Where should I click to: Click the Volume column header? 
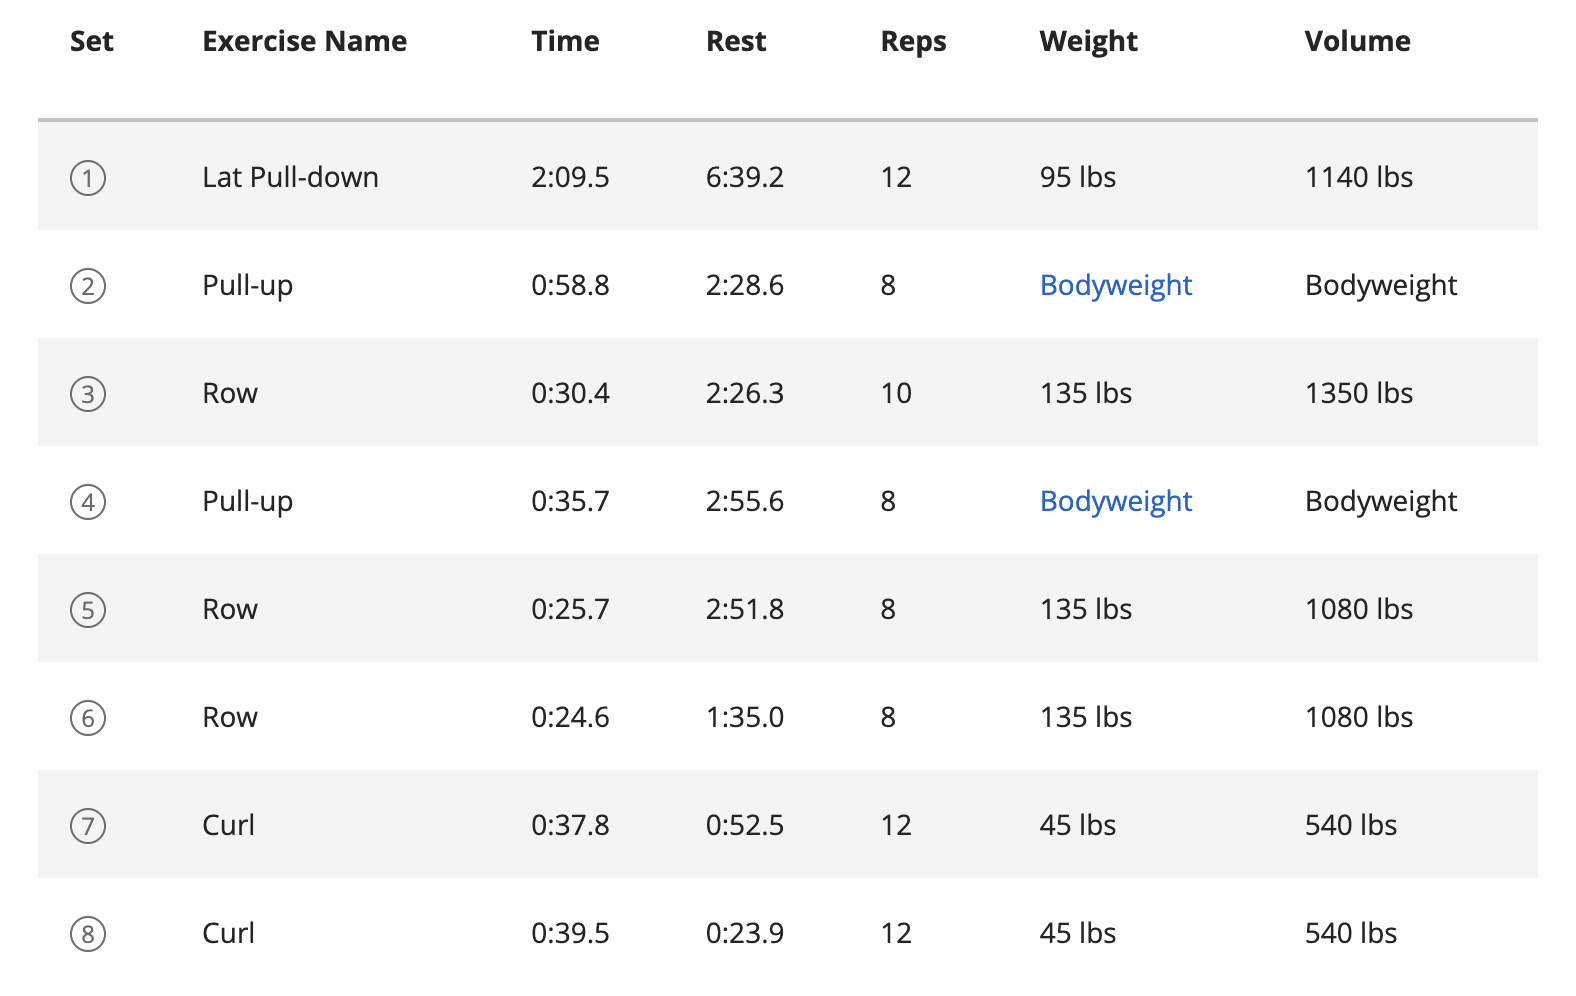pos(1357,42)
